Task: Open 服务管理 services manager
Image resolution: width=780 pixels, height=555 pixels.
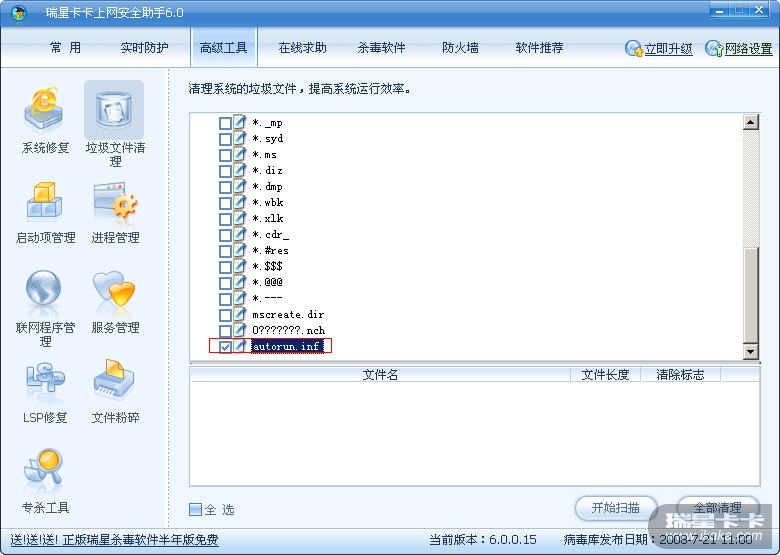Action: tap(115, 302)
